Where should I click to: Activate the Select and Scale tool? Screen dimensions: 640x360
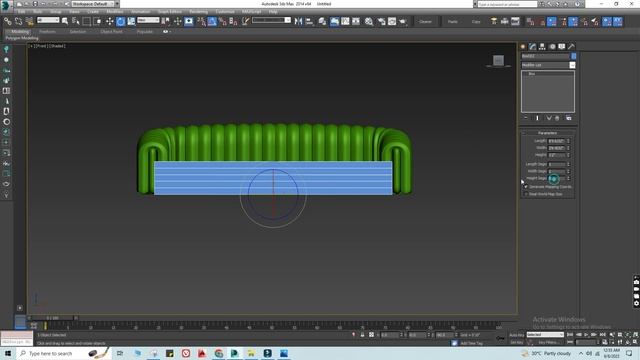(x=131, y=21)
